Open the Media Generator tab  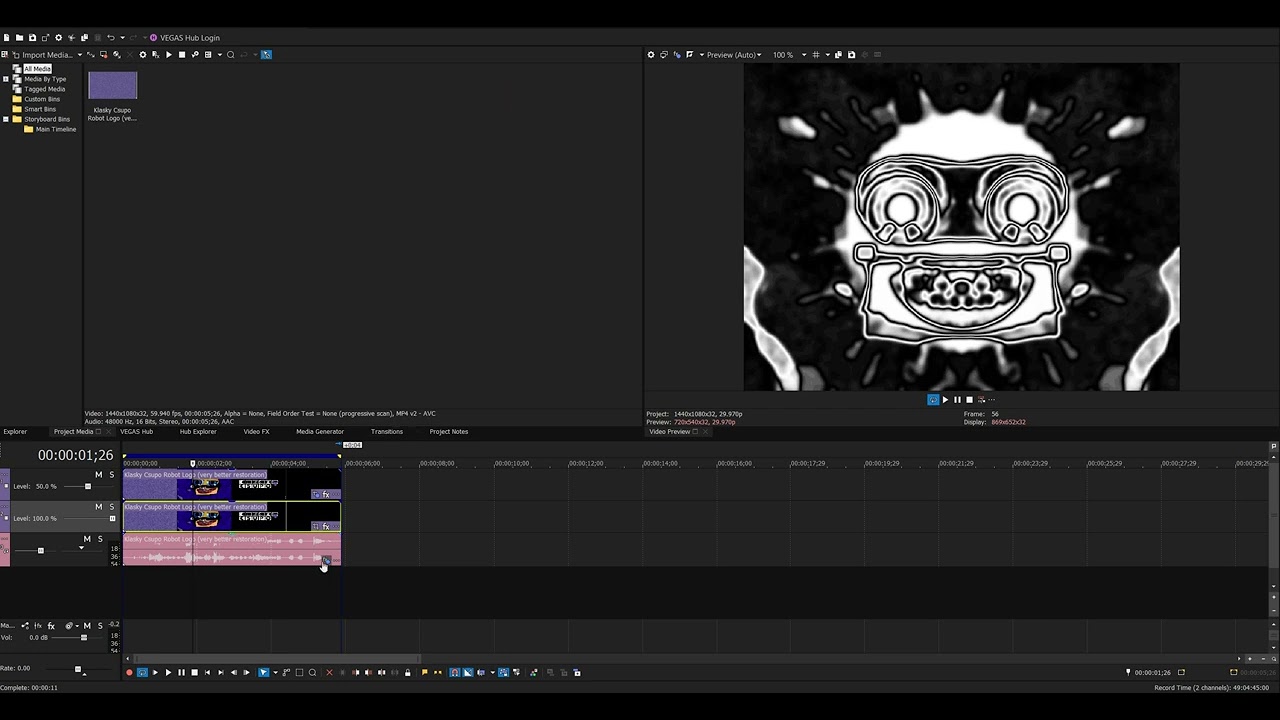320,432
